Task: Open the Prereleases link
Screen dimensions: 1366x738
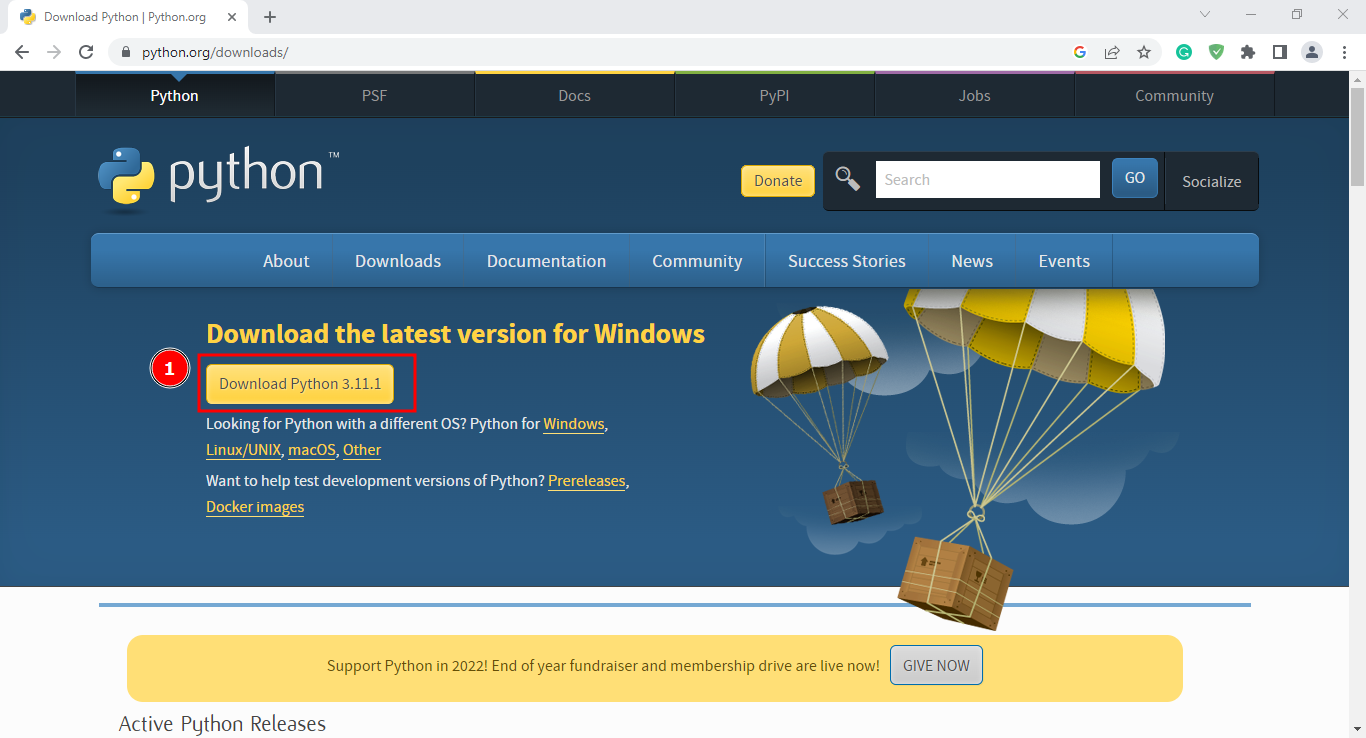Action: (587, 481)
